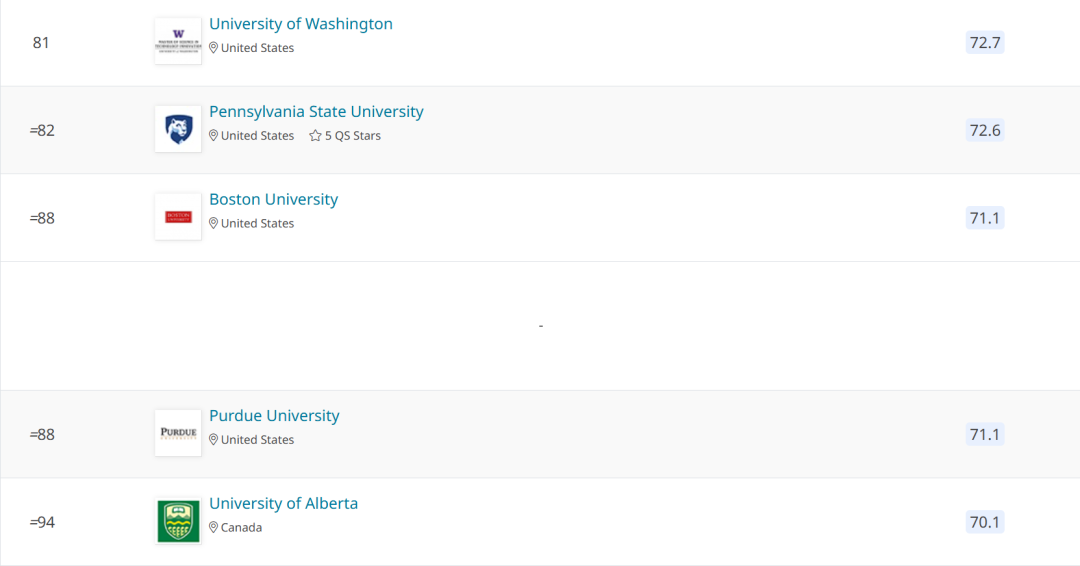The image size is (1080, 566).
Task: Click the Boston University red logo
Action: coord(178,217)
